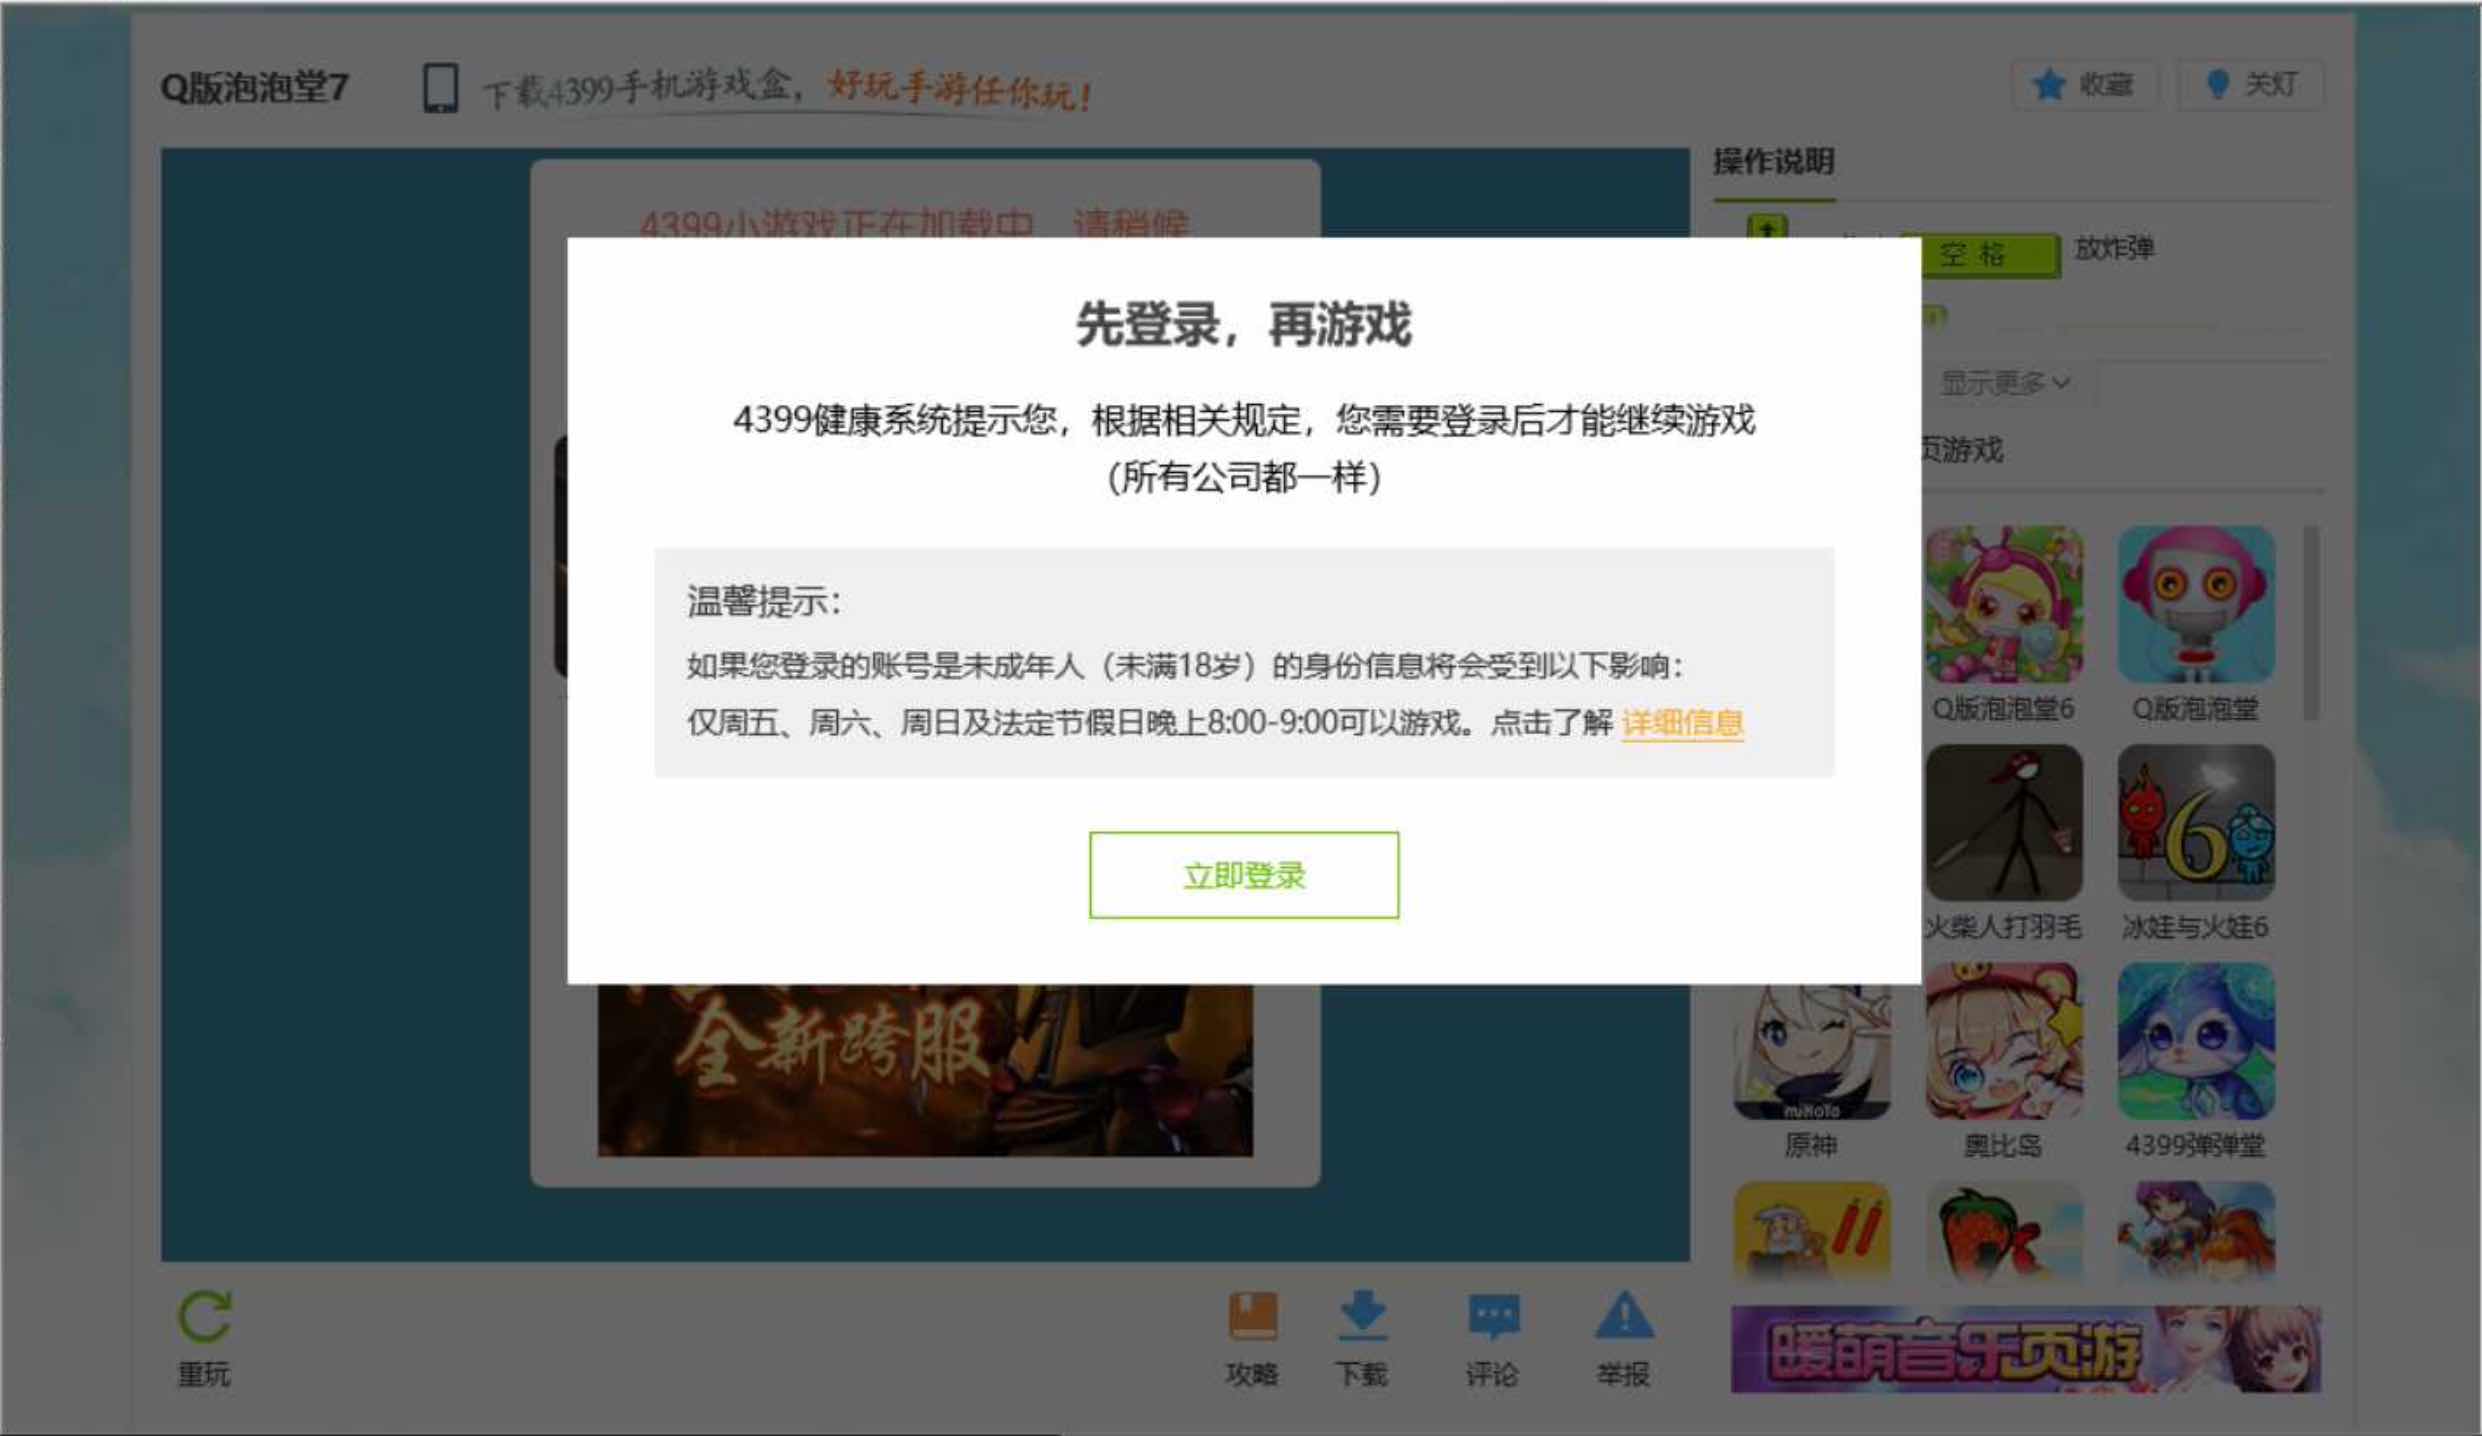Open the 评论 comments bubble icon
Screen dimensions: 2482x1436
pyautogui.click(x=1493, y=1316)
